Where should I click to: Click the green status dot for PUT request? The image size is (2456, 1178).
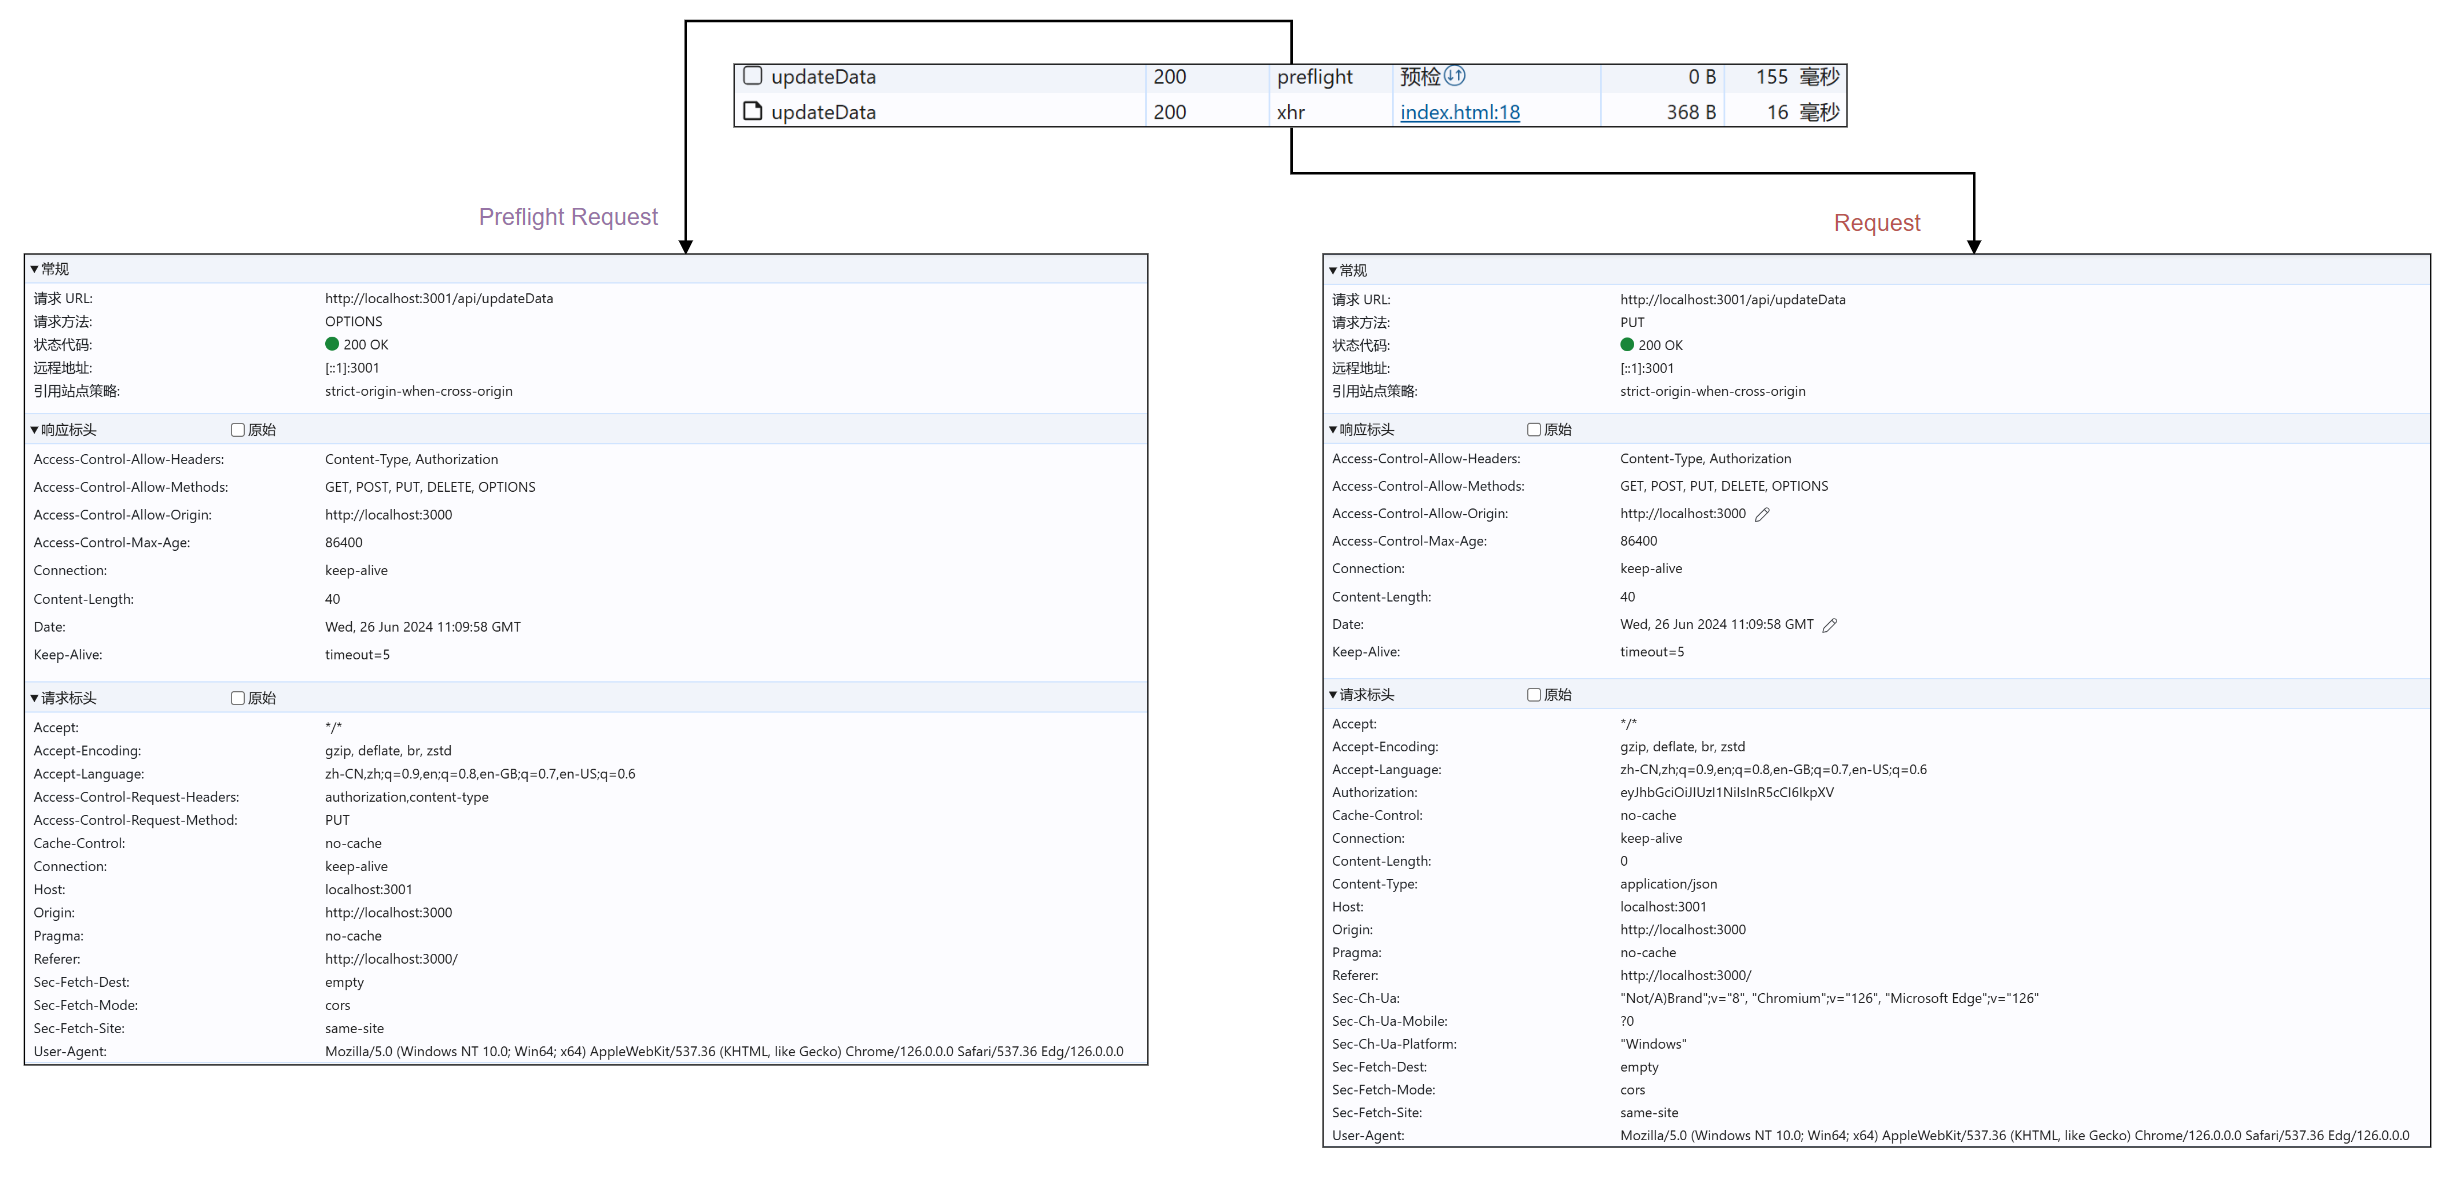point(1627,345)
